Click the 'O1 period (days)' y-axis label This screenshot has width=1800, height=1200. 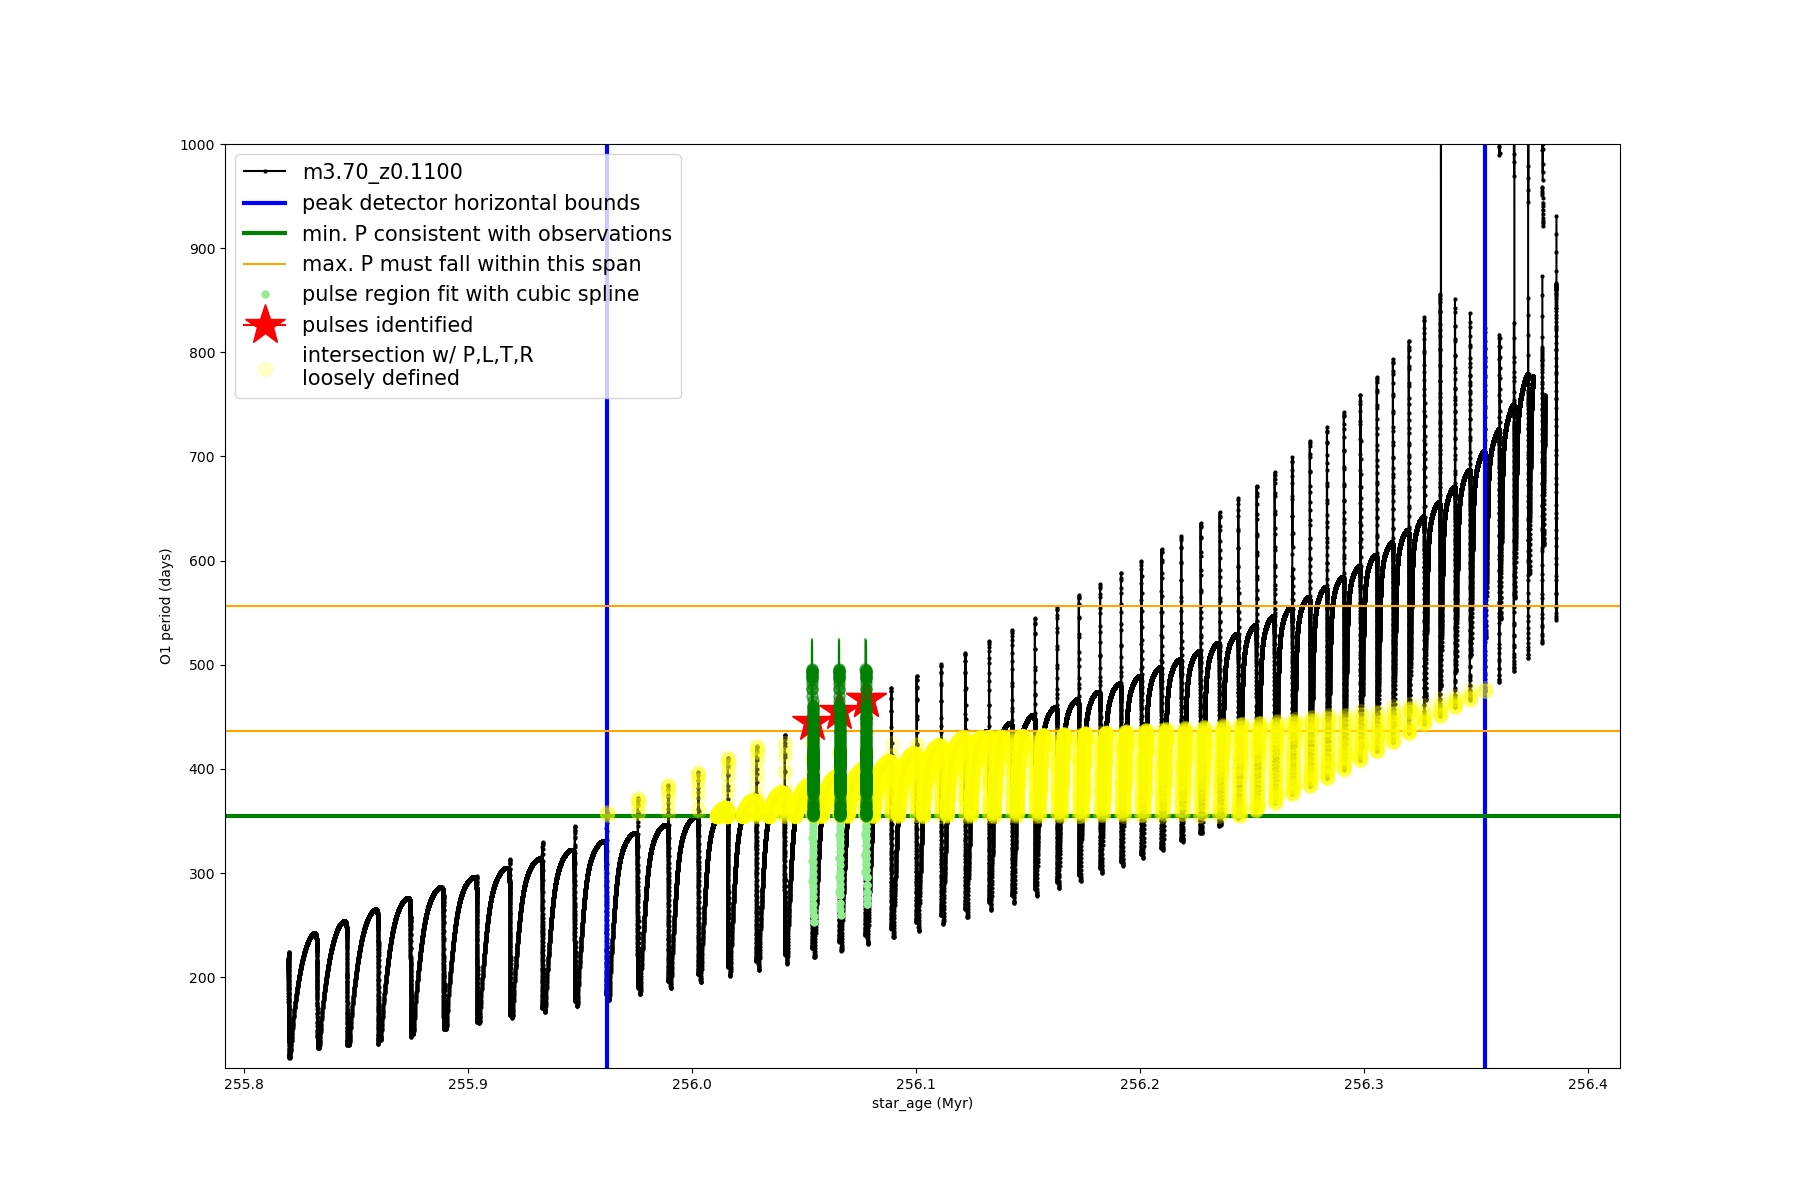(x=166, y=606)
